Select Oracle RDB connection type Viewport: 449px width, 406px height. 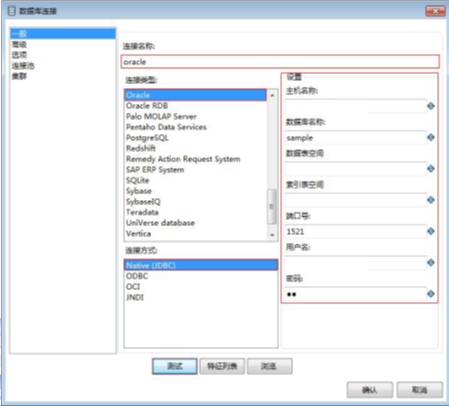click(x=195, y=106)
